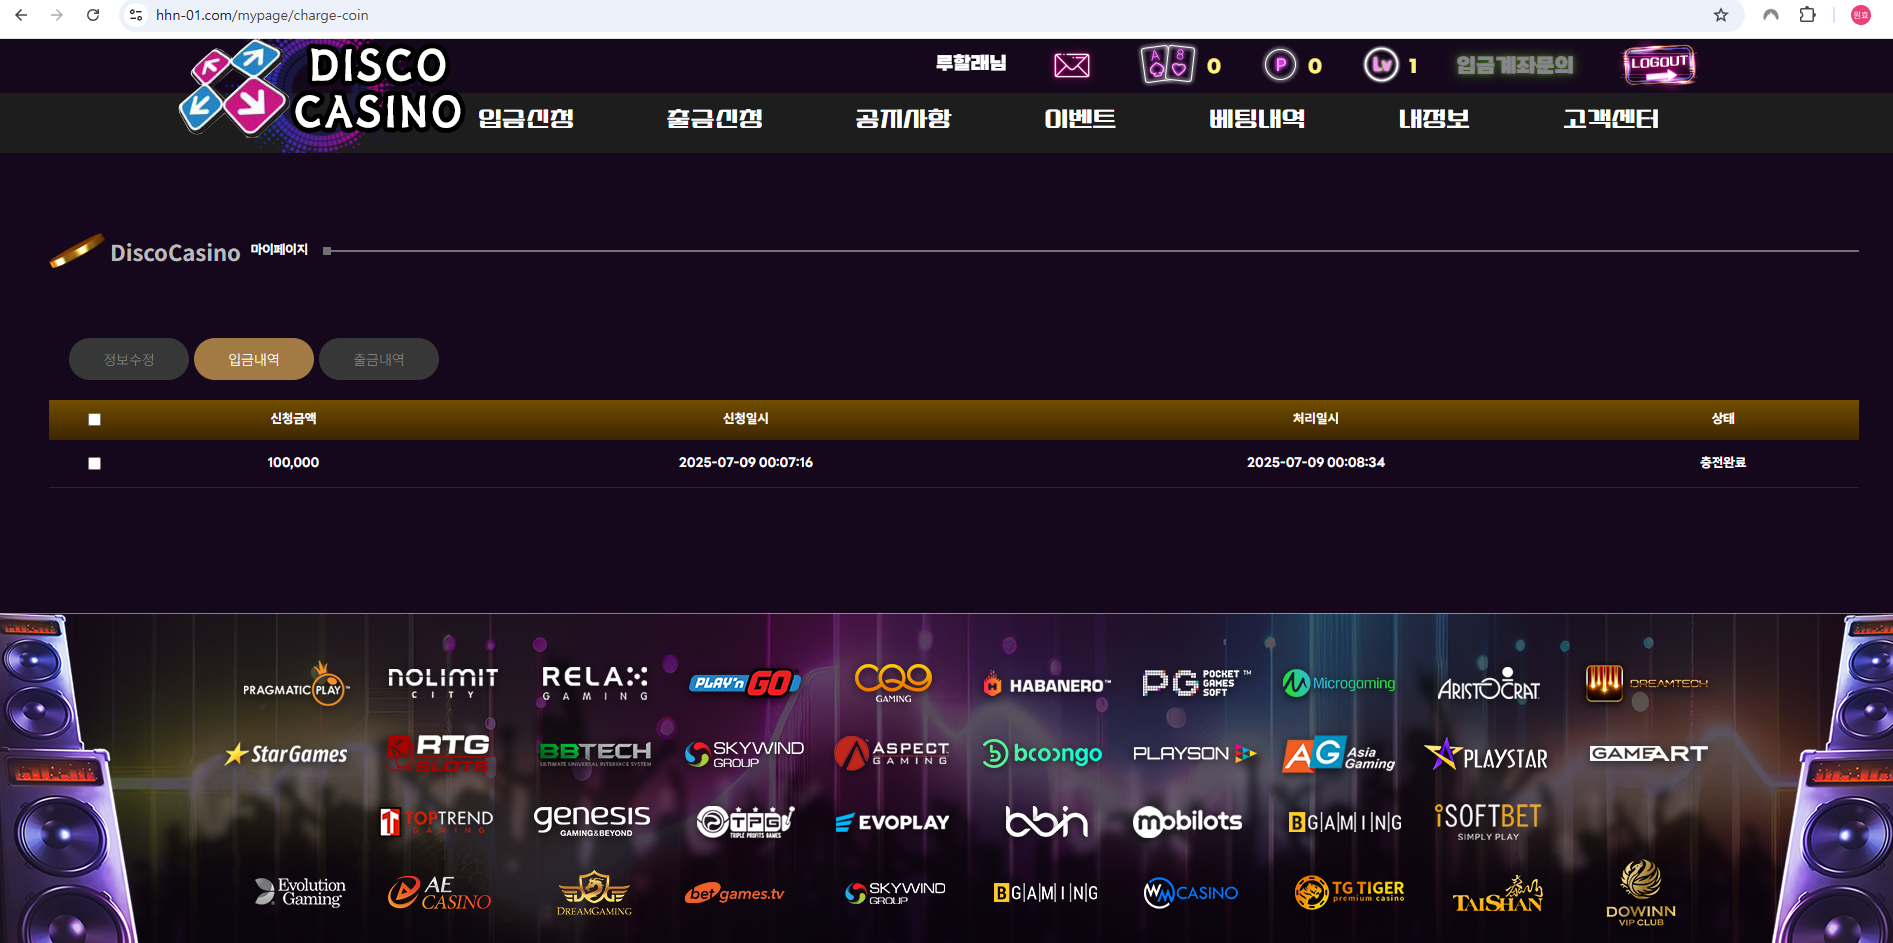Viewport: 1893px width, 943px height.
Task: Click processed time 2025-07-09 00:08:34
Action: (x=1315, y=462)
